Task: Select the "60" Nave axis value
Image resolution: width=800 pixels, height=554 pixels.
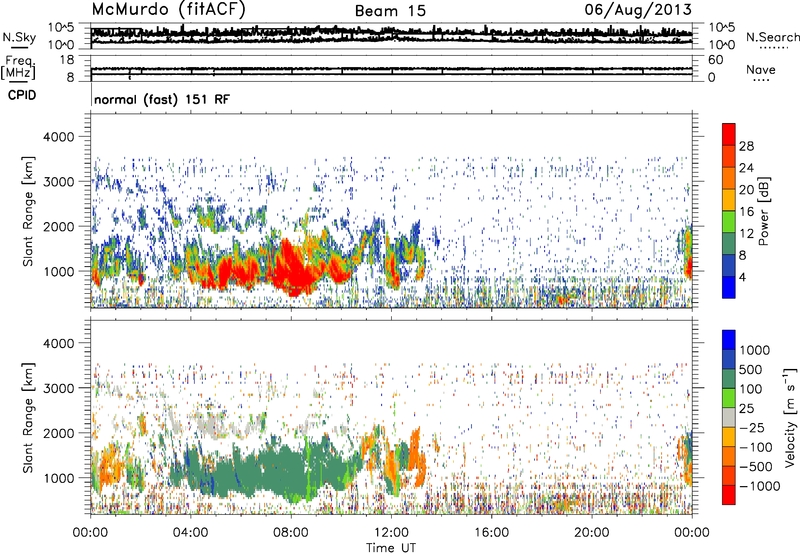Action: (x=715, y=60)
